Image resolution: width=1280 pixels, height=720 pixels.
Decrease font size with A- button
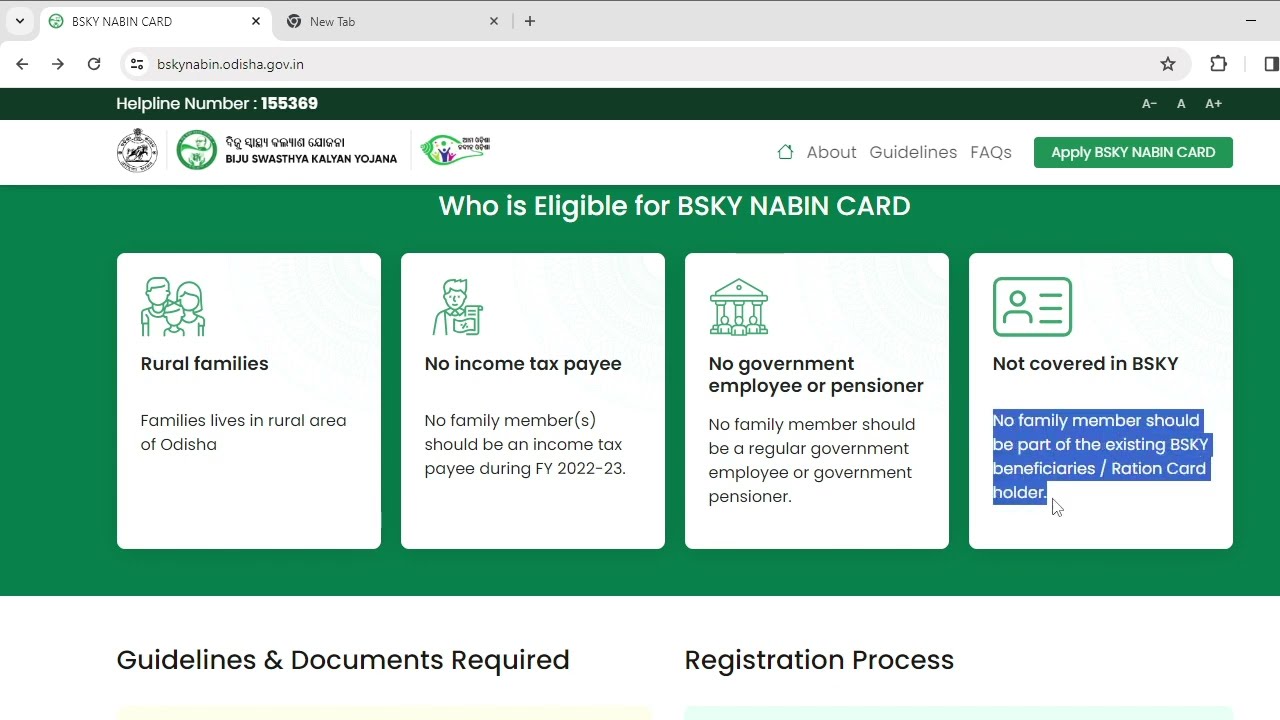[x=1149, y=104]
